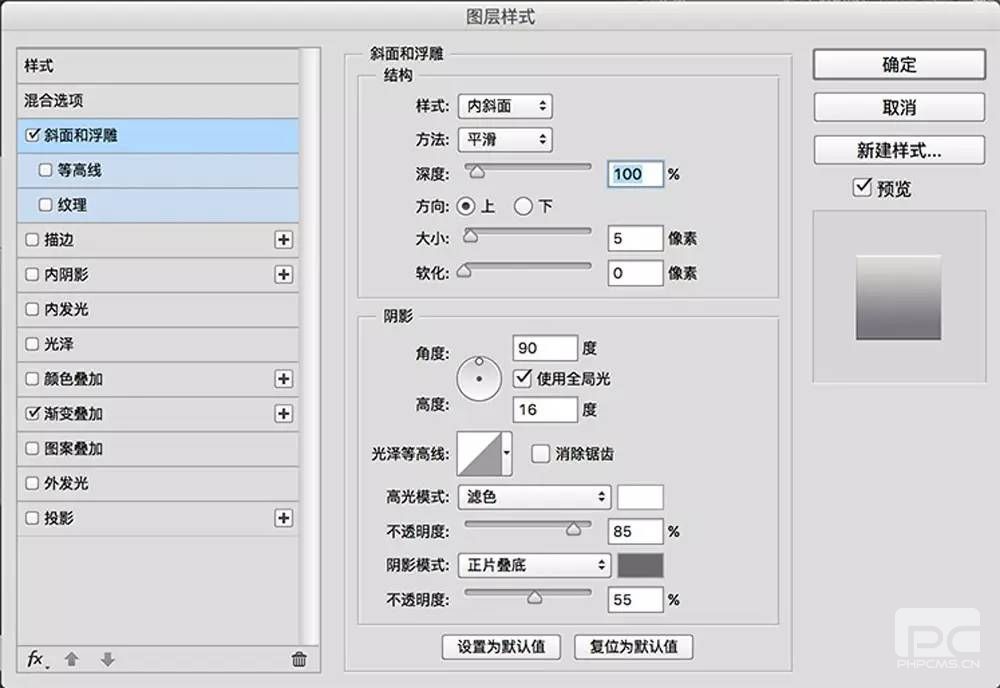This screenshot has height=688, width=1000.
Task: Open the 高光模式 dropdown showing 滤色
Action: 534,496
